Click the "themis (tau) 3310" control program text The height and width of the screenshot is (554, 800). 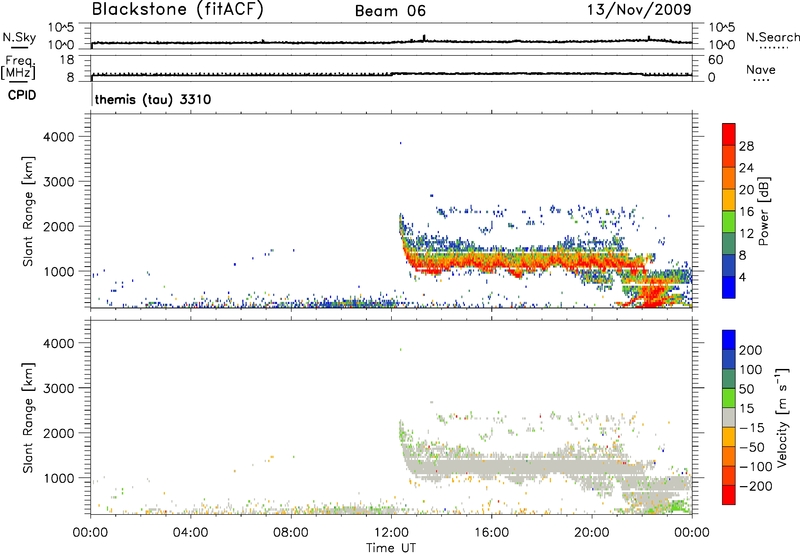tap(153, 99)
